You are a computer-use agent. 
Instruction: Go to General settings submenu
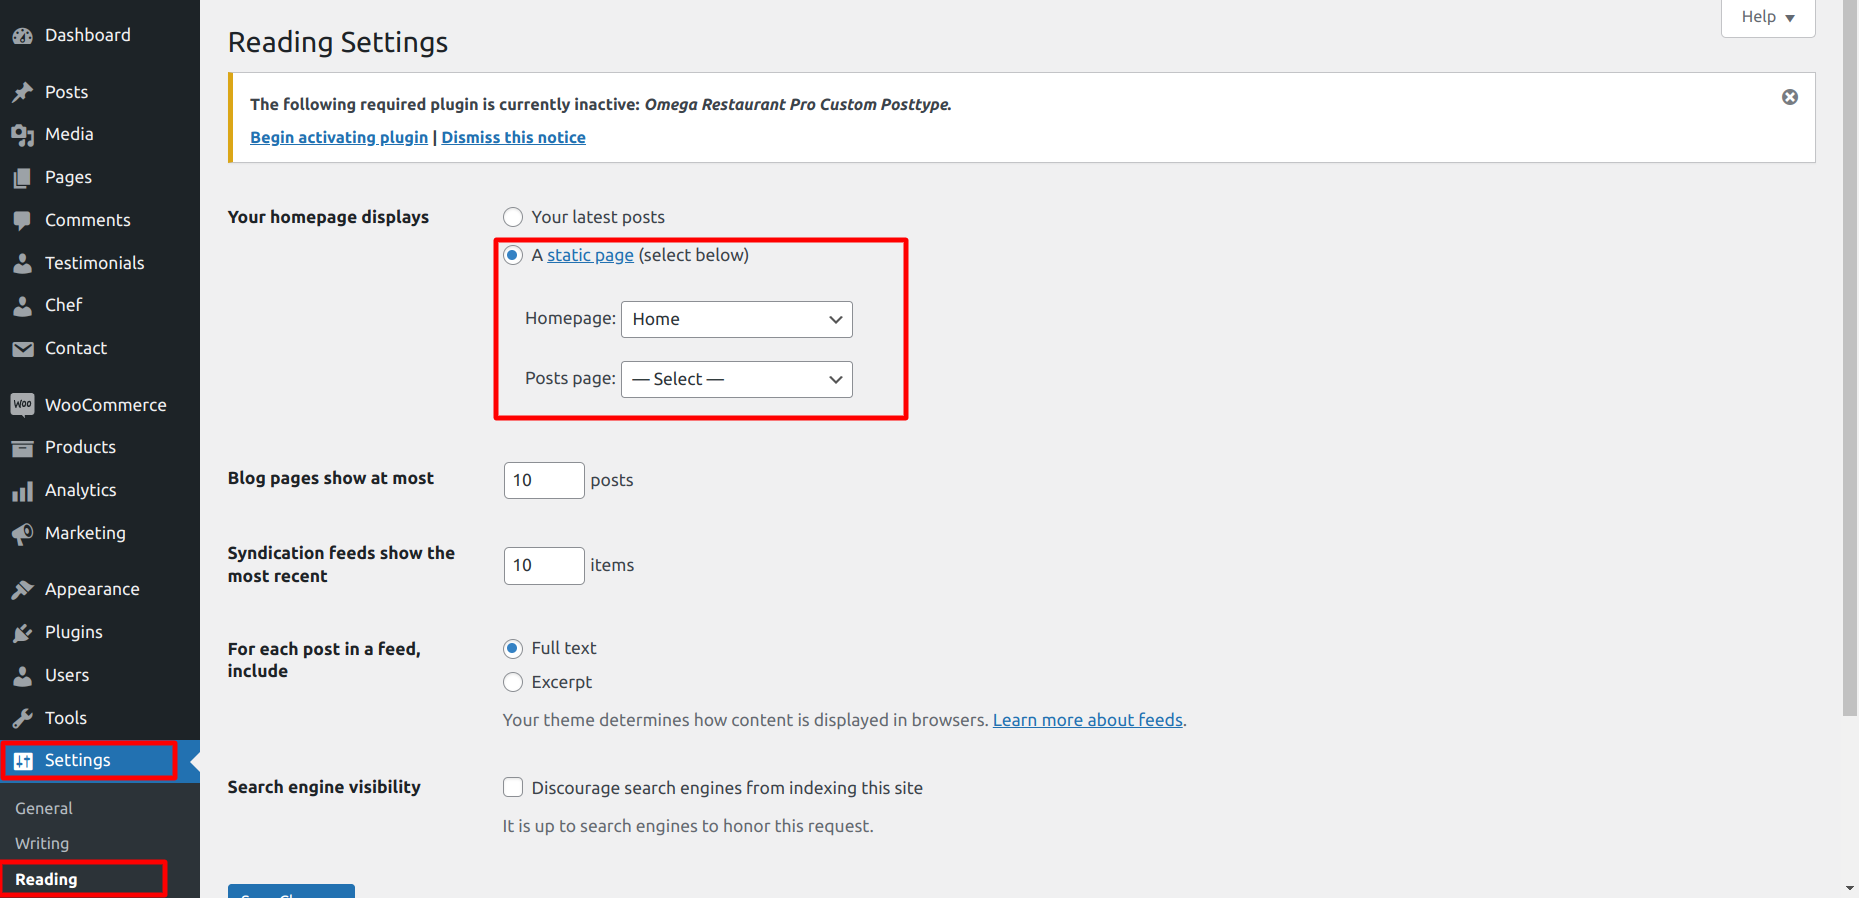pyautogui.click(x=44, y=808)
